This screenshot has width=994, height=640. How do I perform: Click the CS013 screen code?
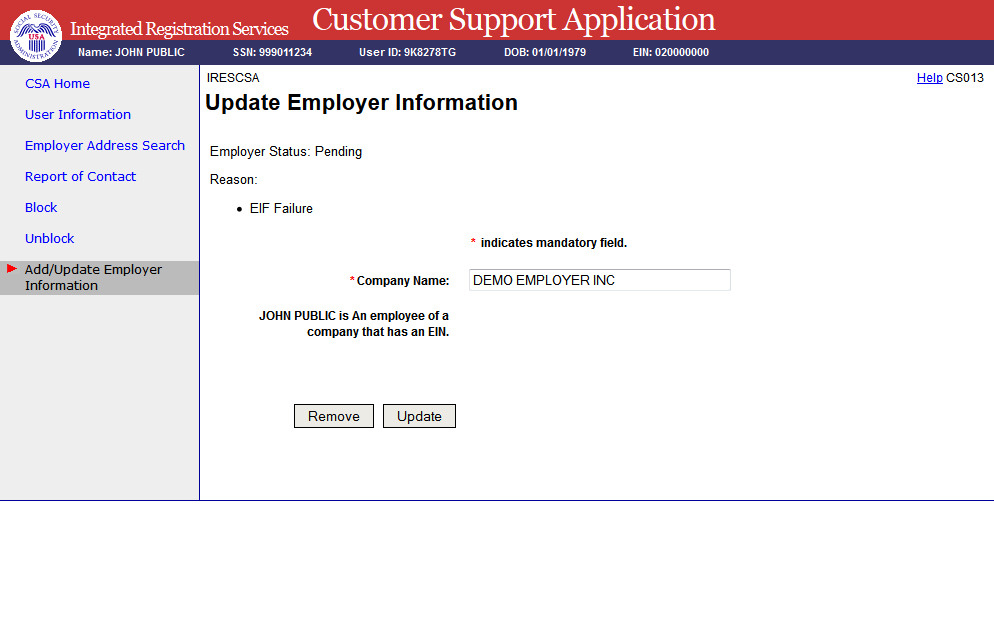pos(965,78)
